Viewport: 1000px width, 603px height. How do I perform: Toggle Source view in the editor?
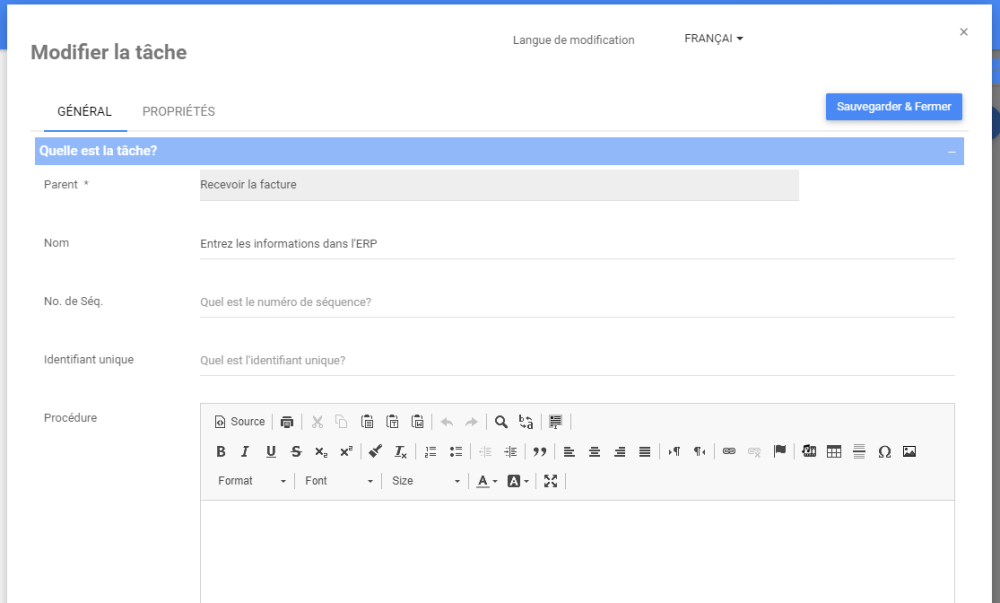pos(240,421)
